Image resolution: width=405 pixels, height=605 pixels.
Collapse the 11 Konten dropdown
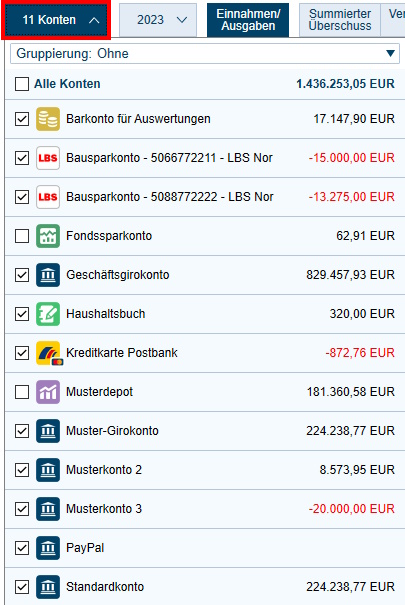56,20
